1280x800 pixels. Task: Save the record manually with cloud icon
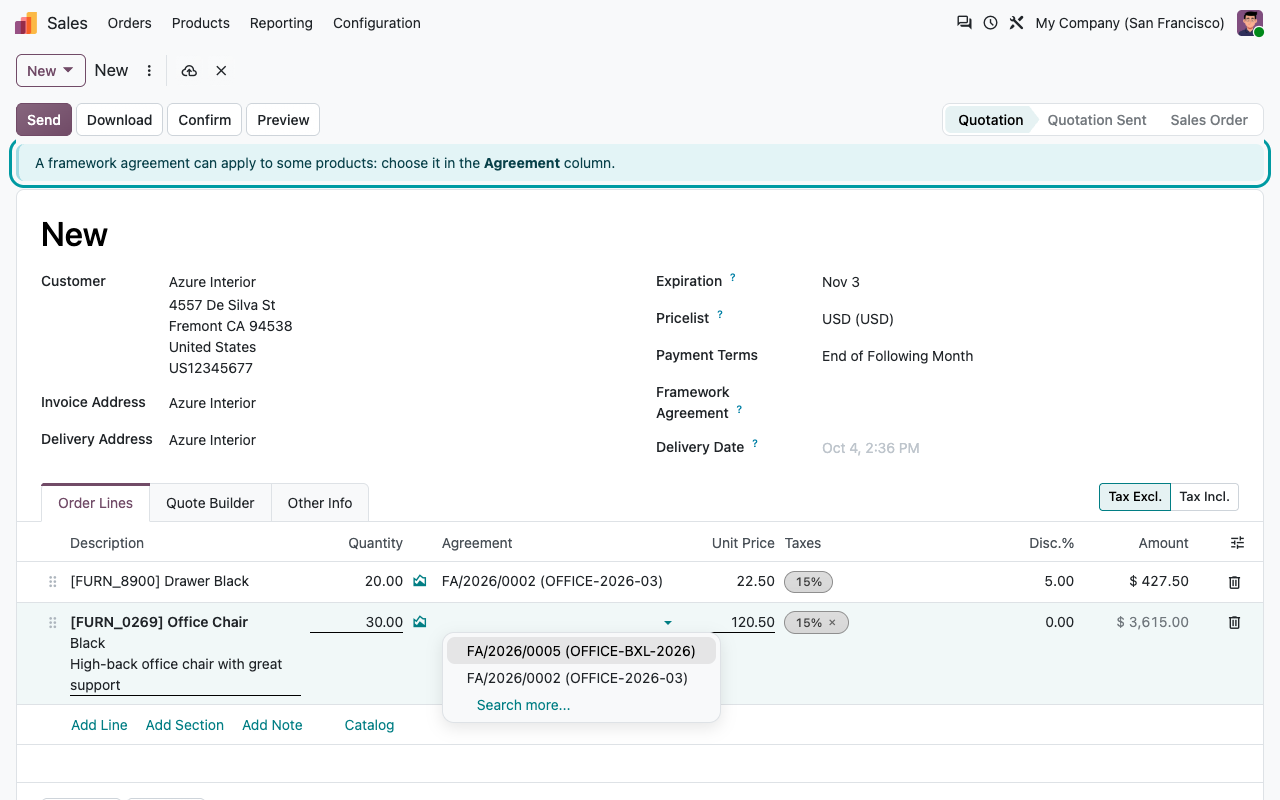pyautogui.click(x=189, y=71)
